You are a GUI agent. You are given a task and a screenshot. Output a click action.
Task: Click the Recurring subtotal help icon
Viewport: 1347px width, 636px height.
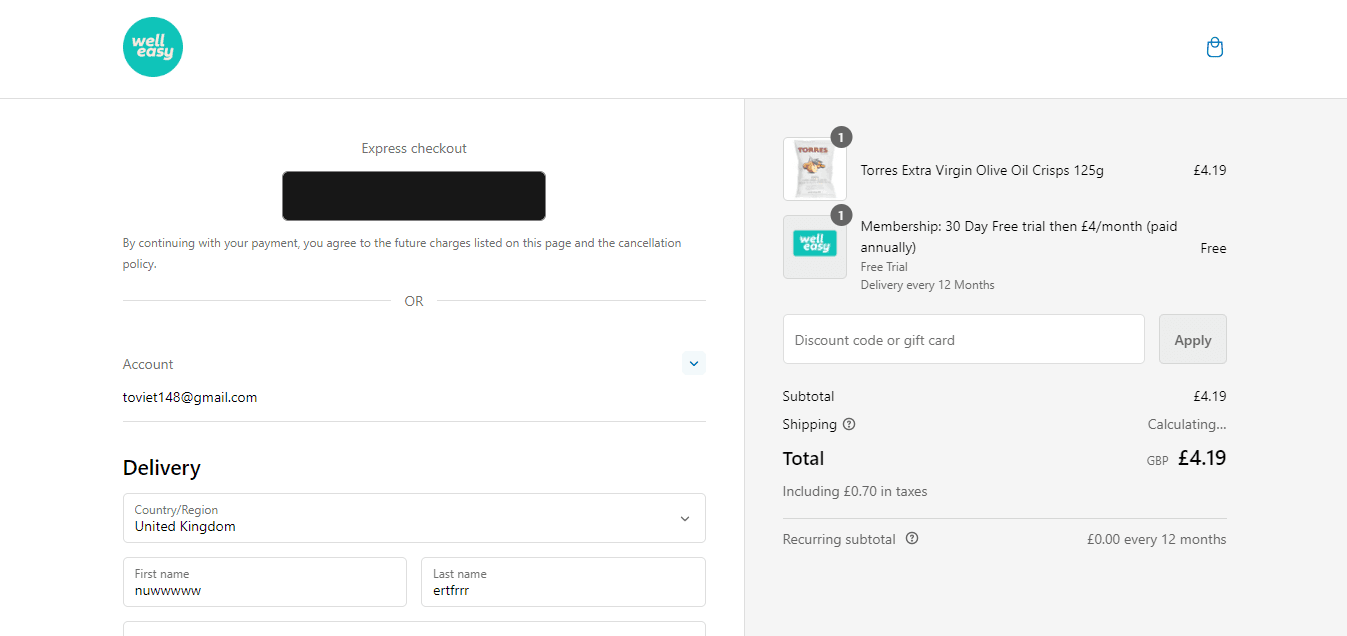912,538
